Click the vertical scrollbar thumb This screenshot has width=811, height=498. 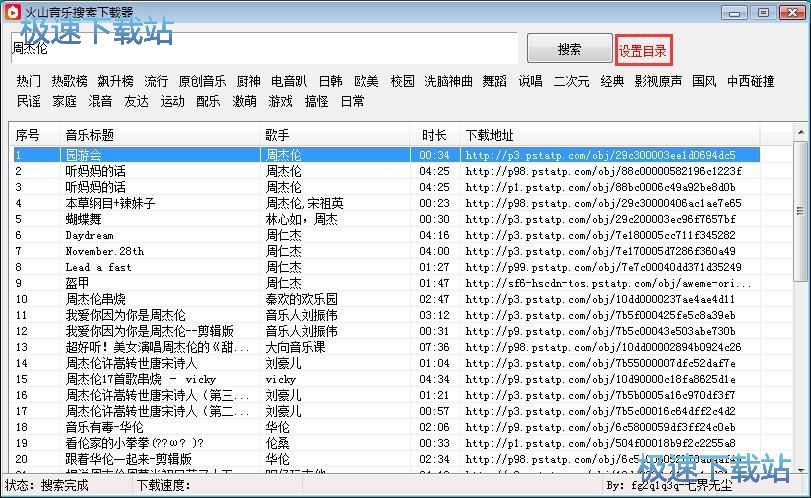click(800, 211)
